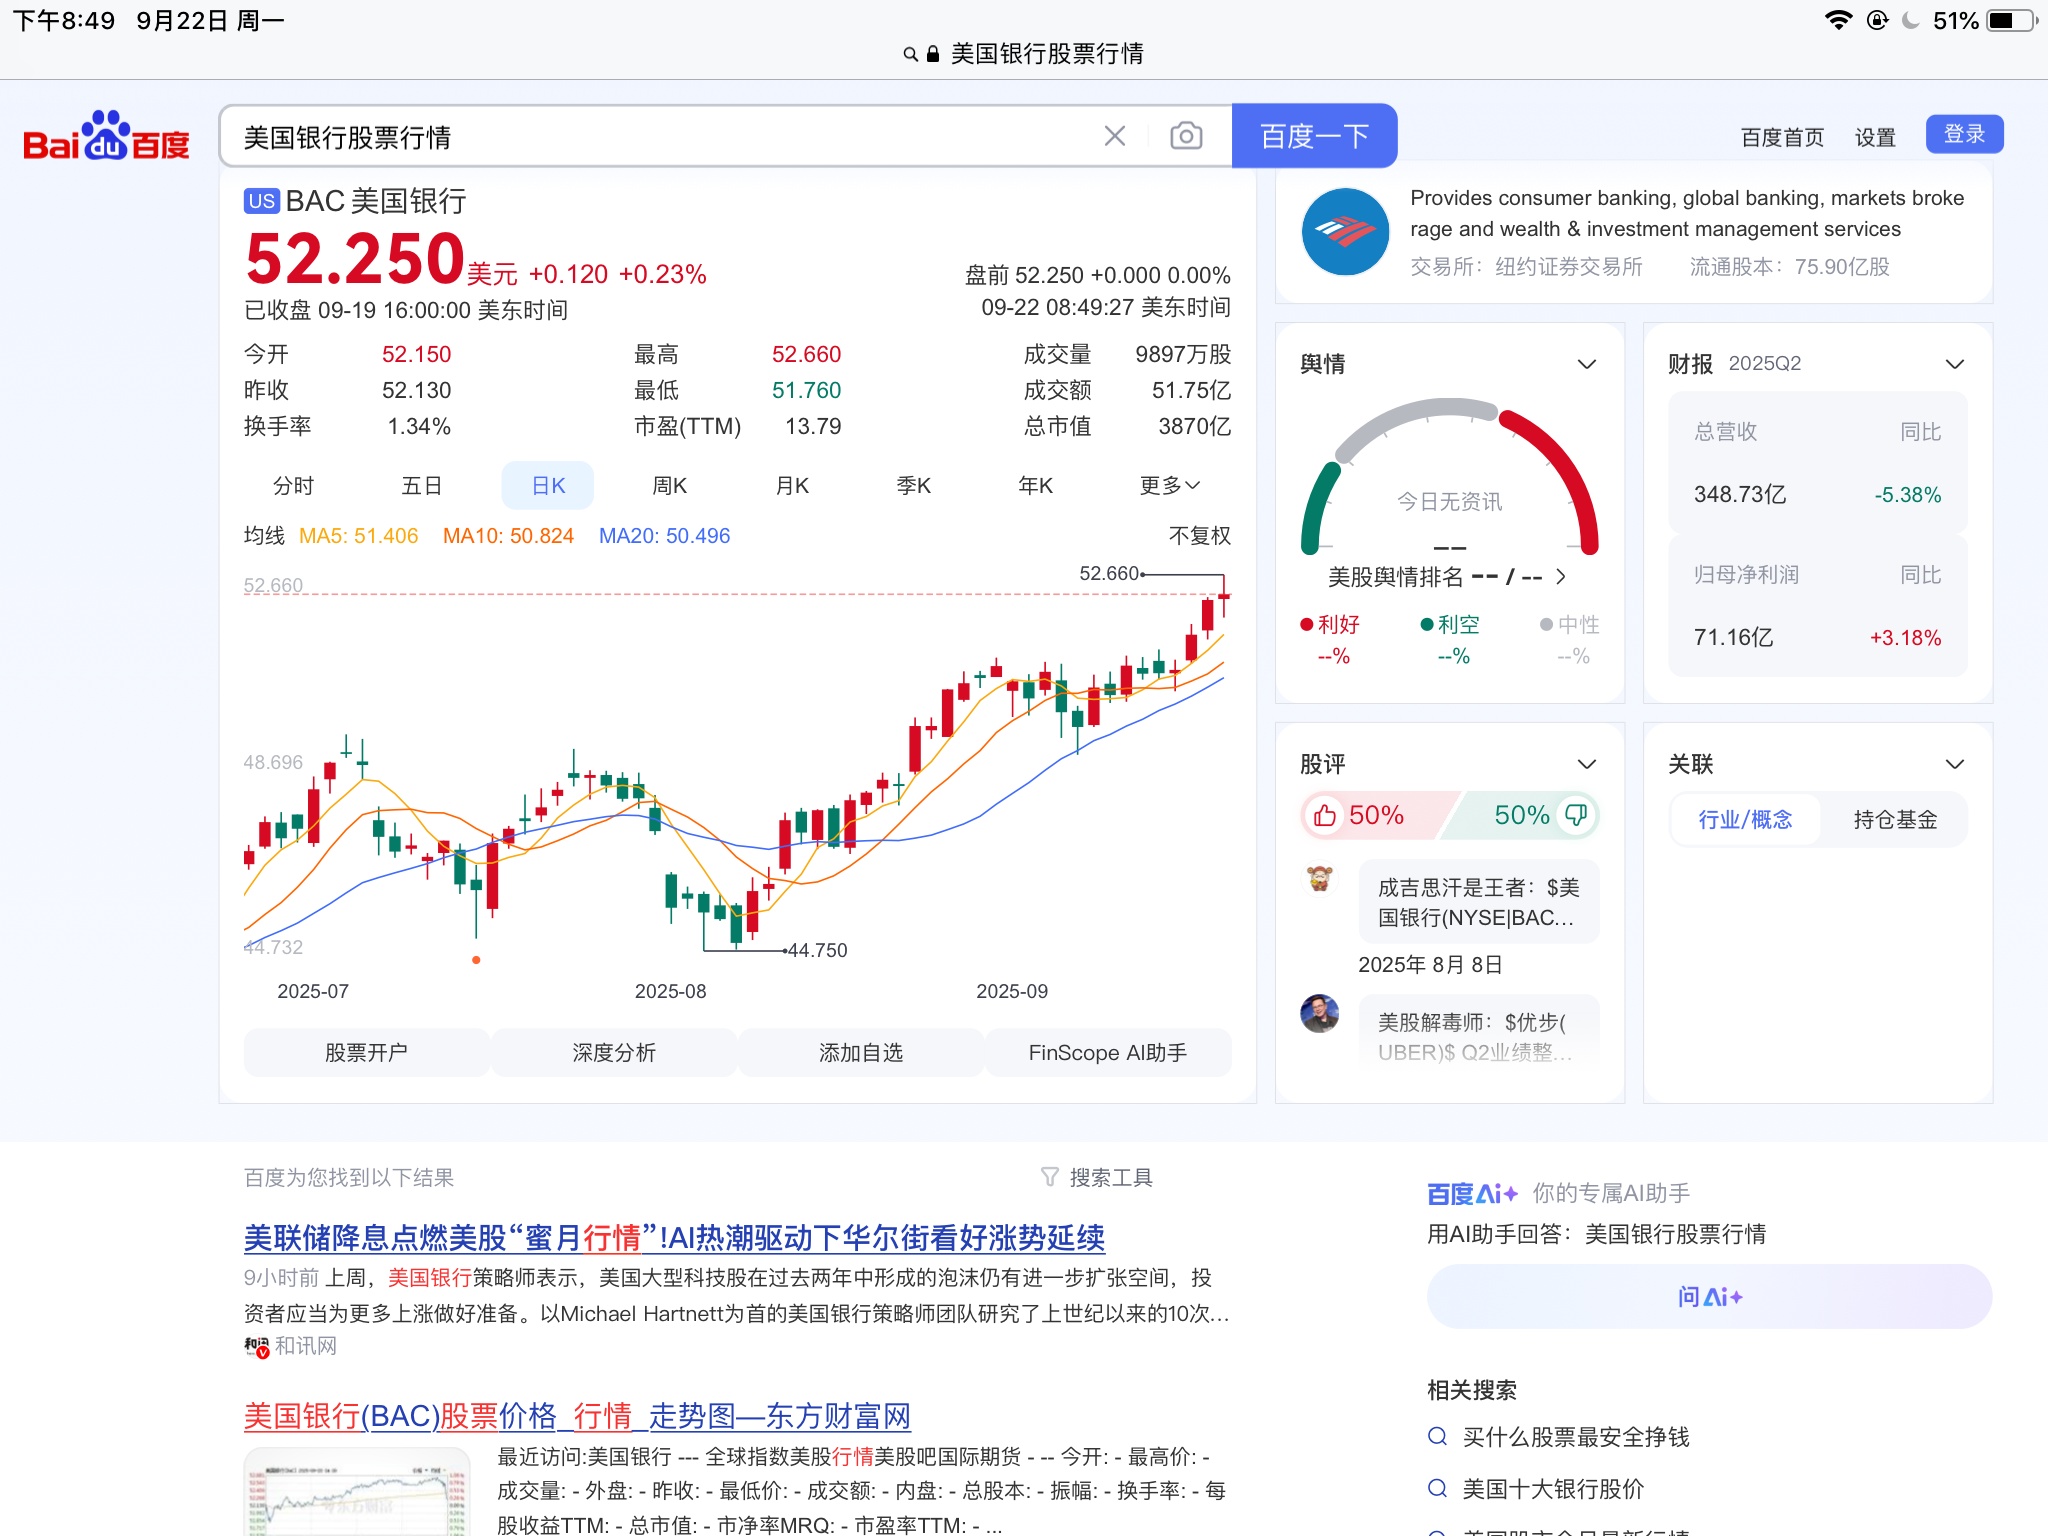2048x1536 pixels.
Task: Click the US market badge
Action: click(261, 201)
